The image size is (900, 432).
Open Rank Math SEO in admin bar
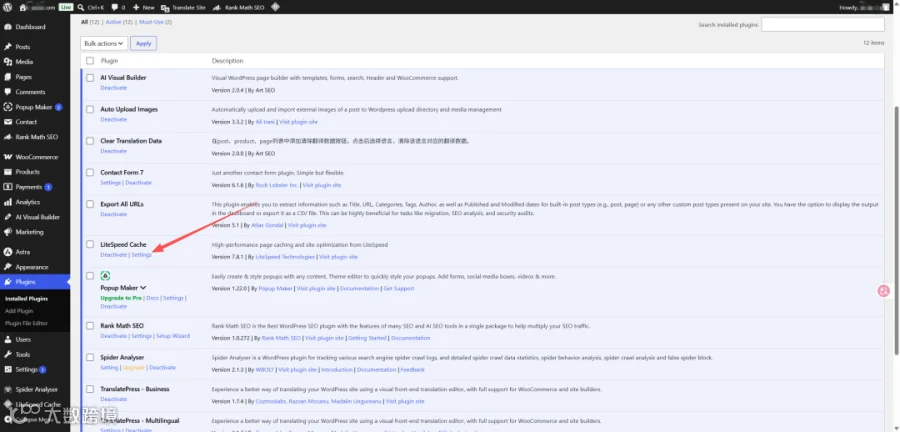[238, 7]
